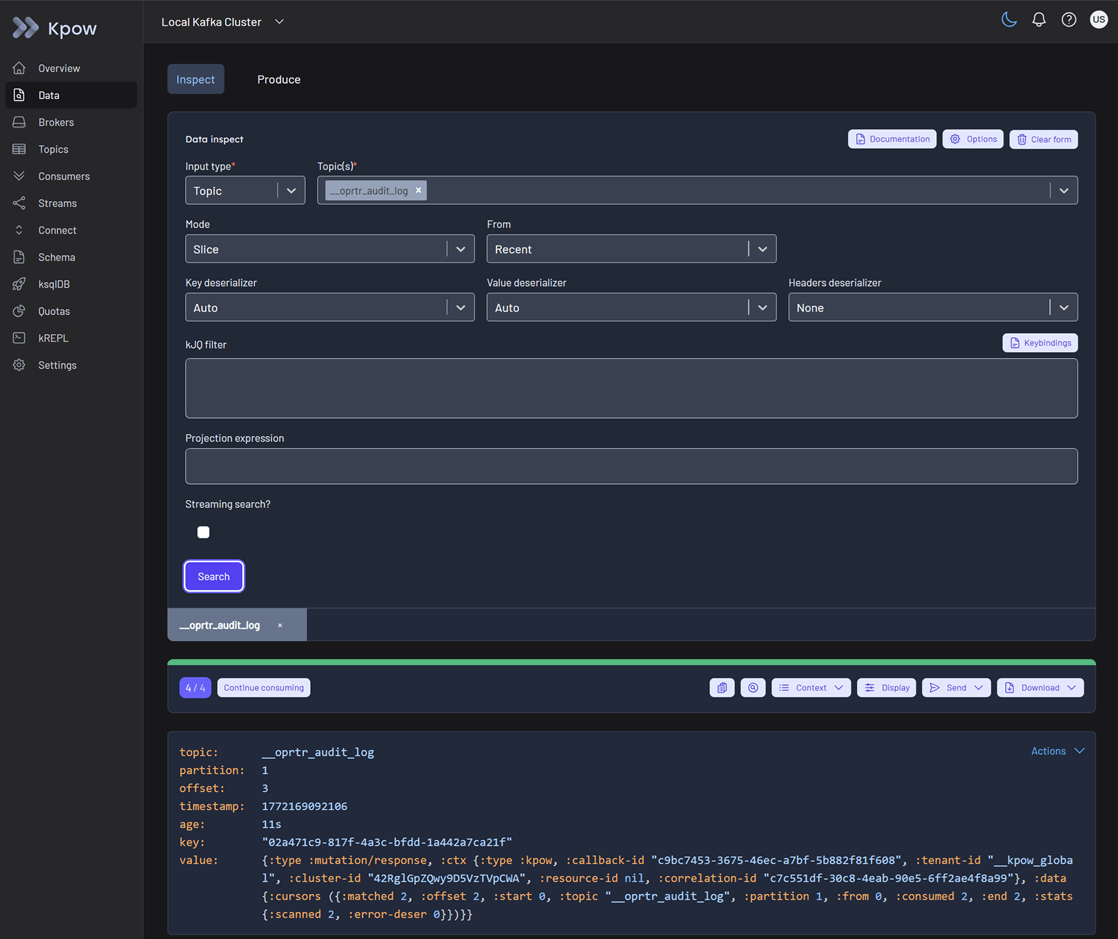Select the Data sidebar item

(x=69, y=96)
